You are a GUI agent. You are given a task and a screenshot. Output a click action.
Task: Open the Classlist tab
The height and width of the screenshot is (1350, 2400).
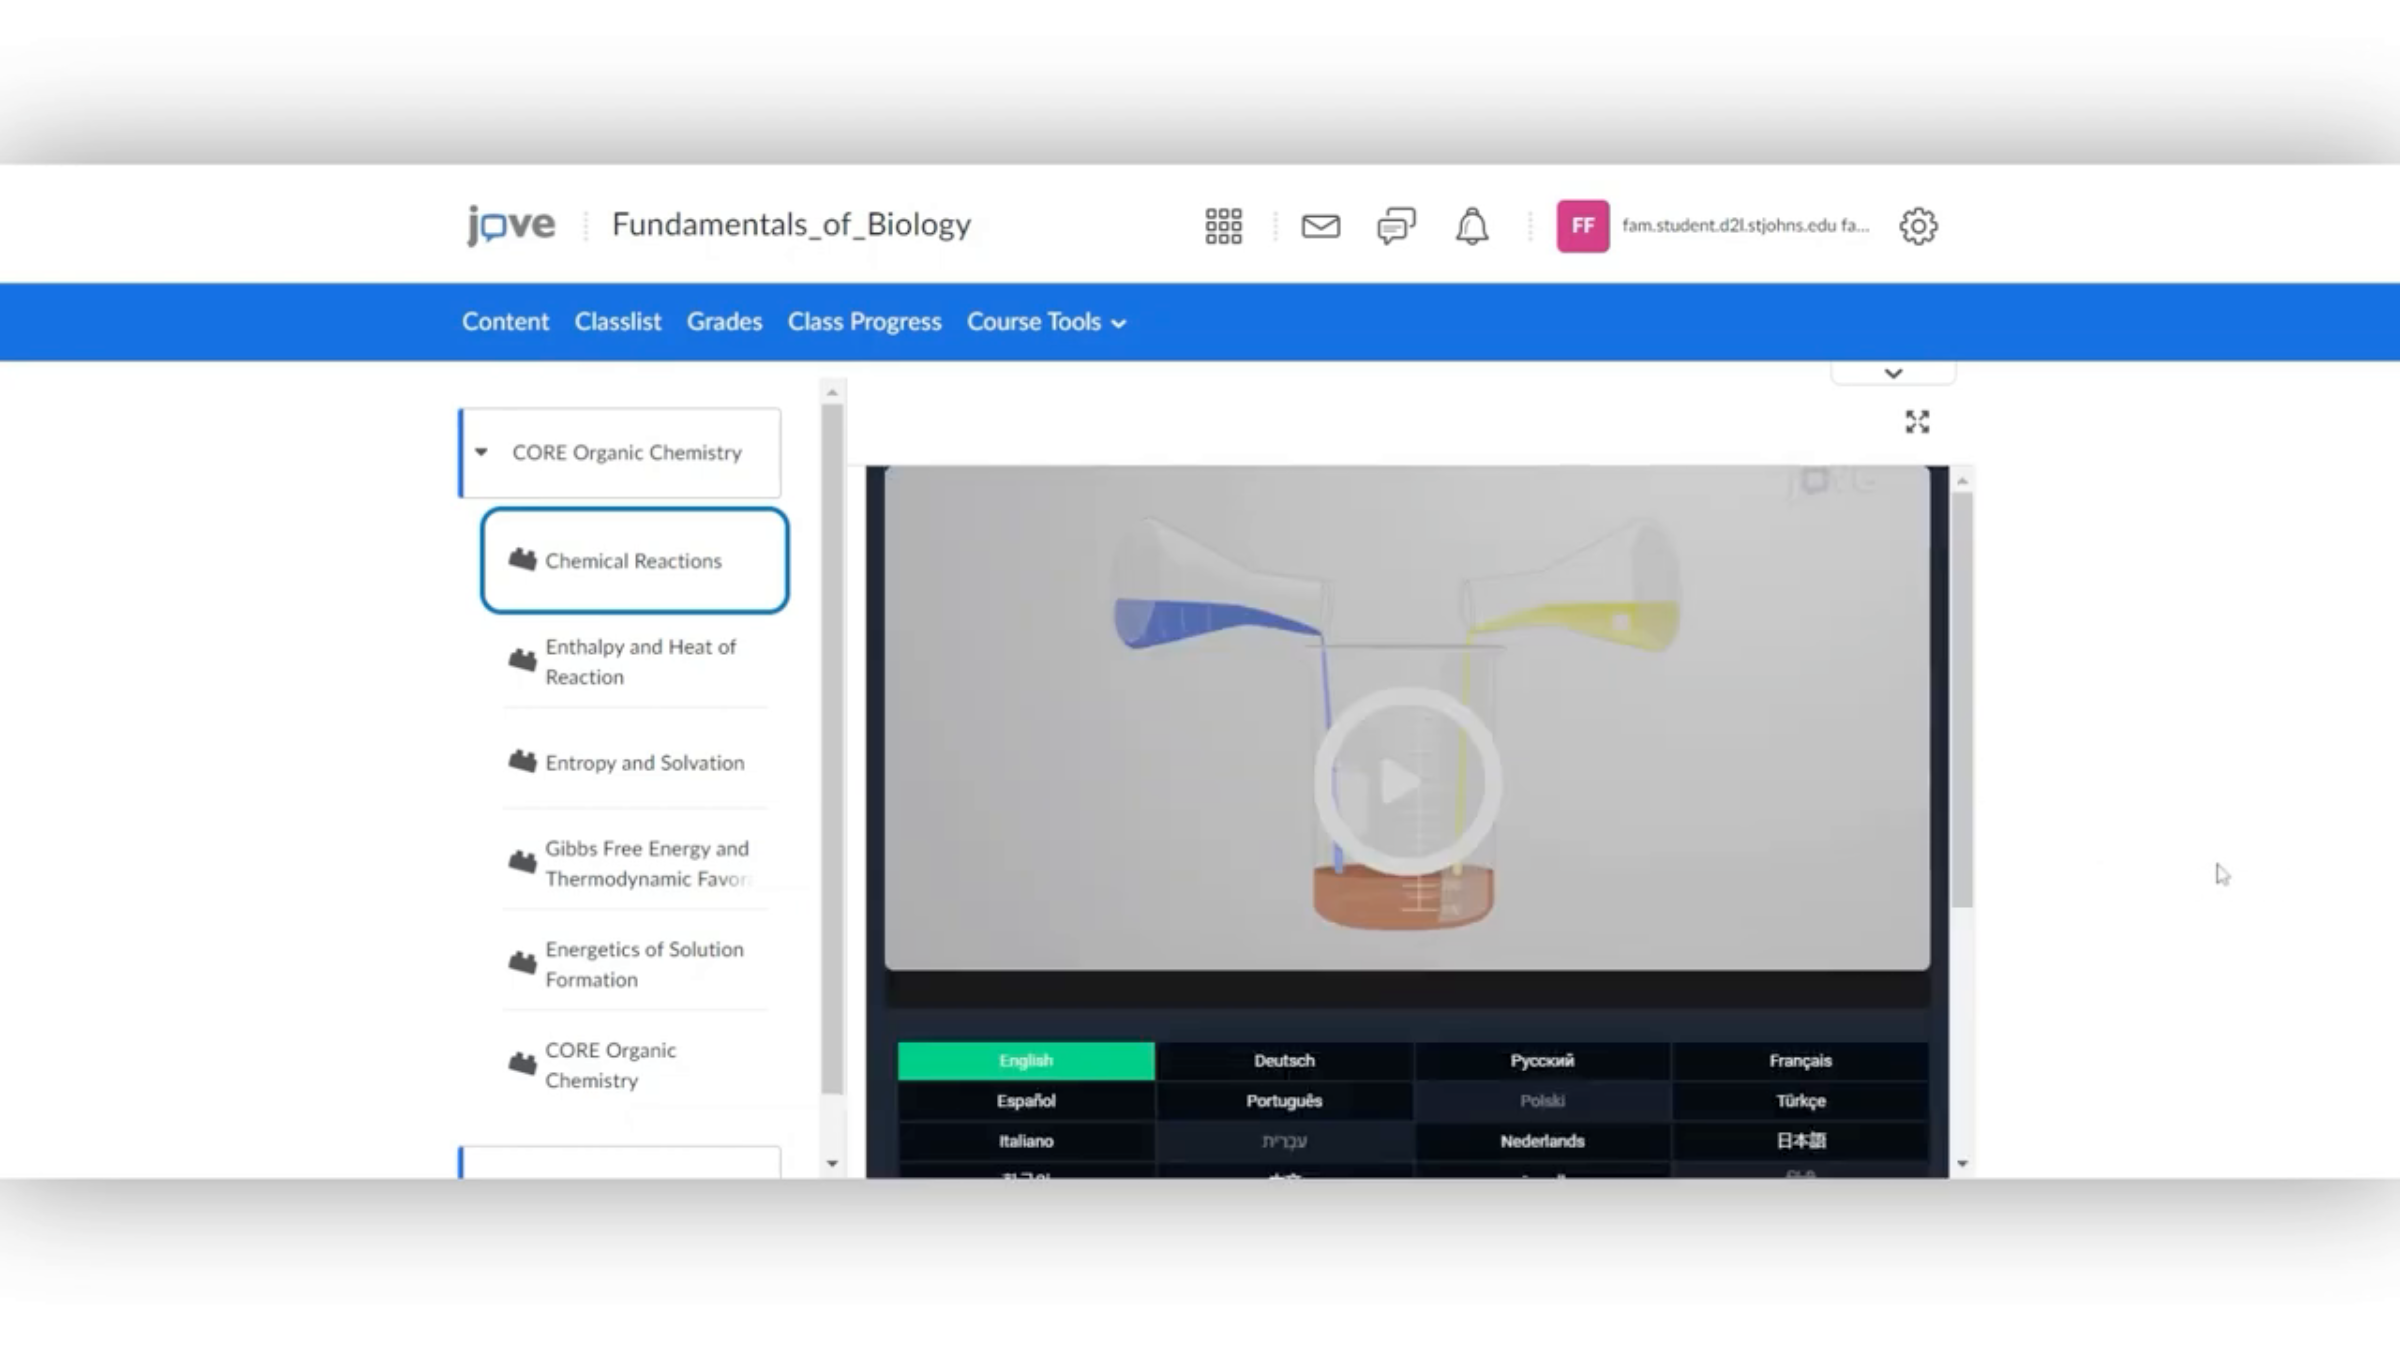click(x=617, y=322)
